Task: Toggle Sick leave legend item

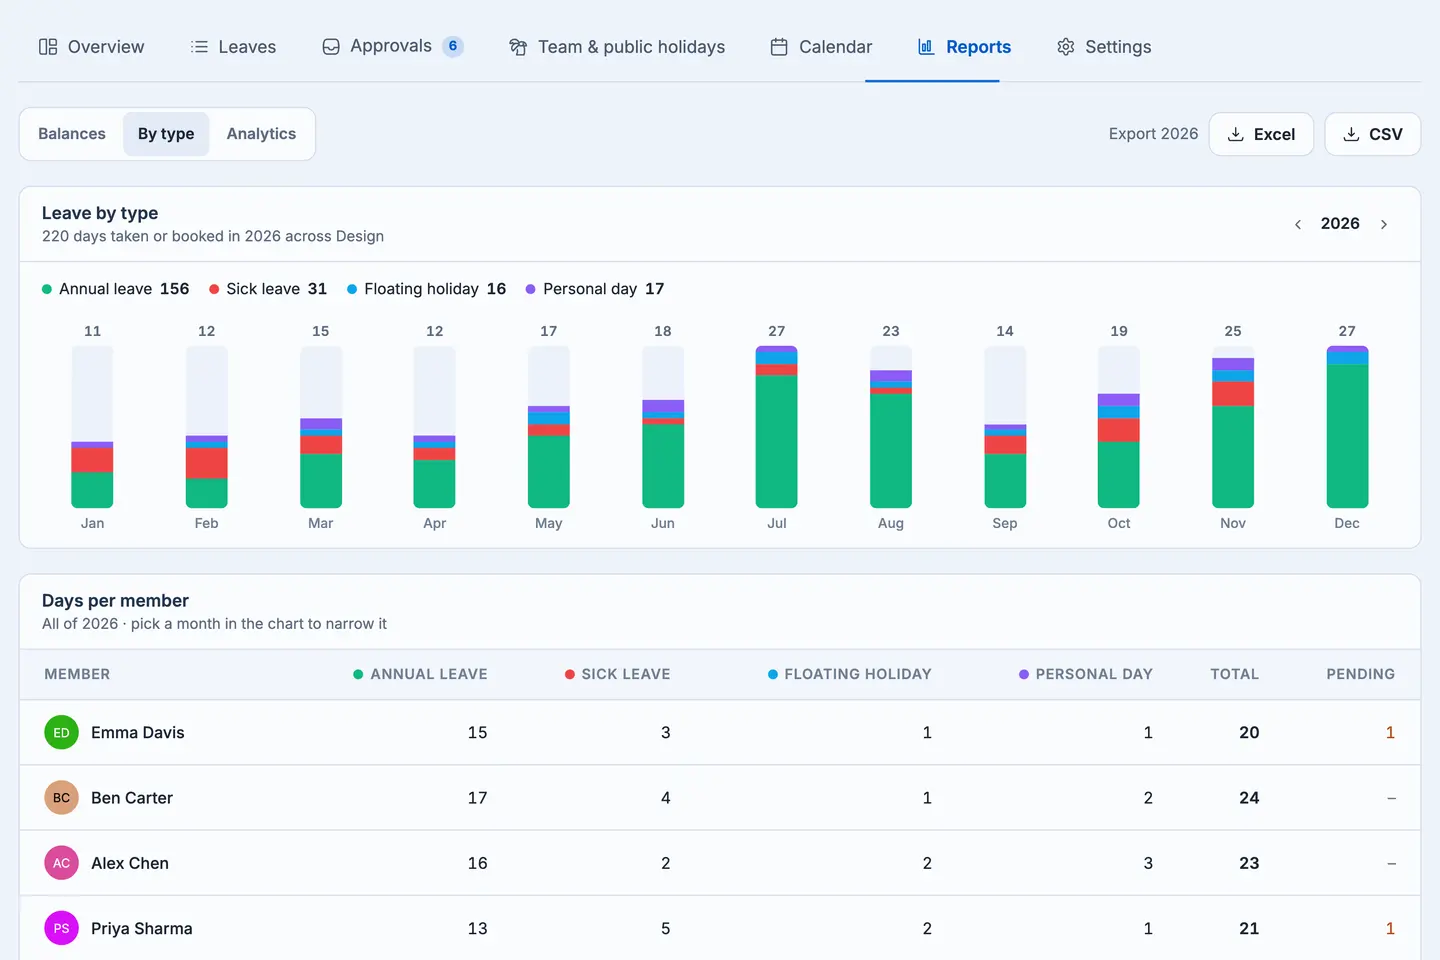Action: coord(268,289)
